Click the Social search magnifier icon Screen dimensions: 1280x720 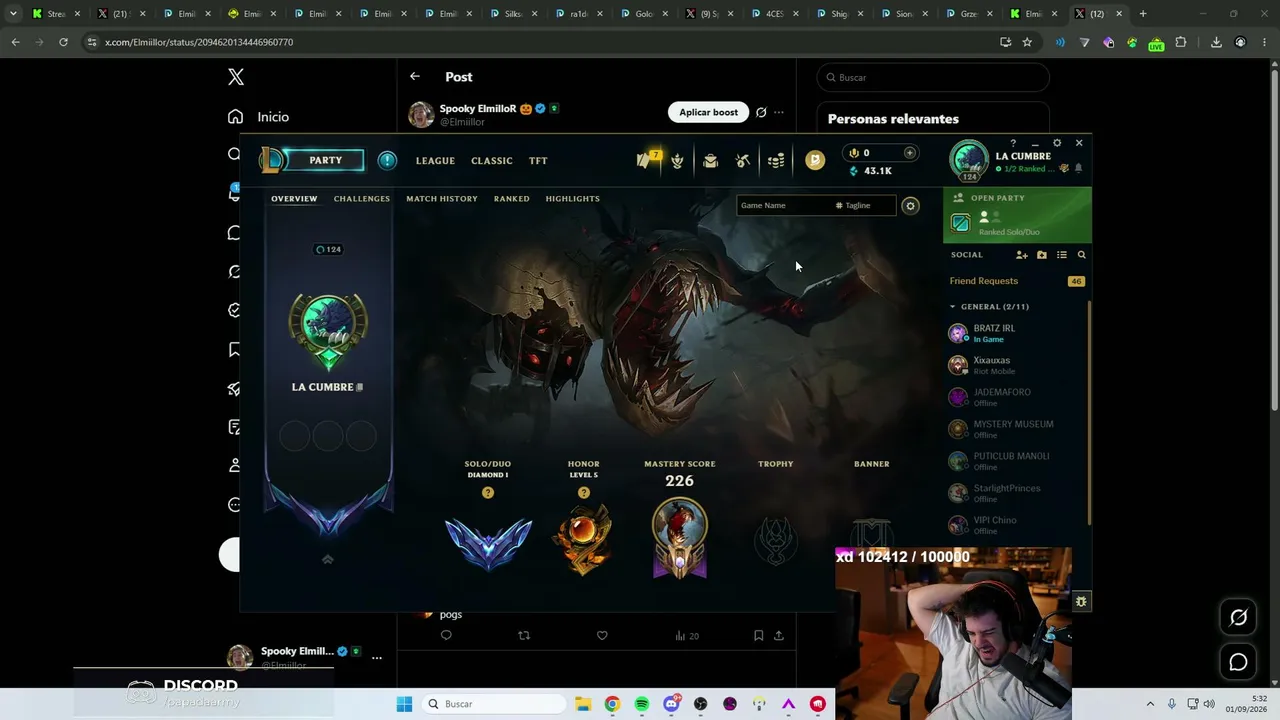click(x=1081, y=255)
